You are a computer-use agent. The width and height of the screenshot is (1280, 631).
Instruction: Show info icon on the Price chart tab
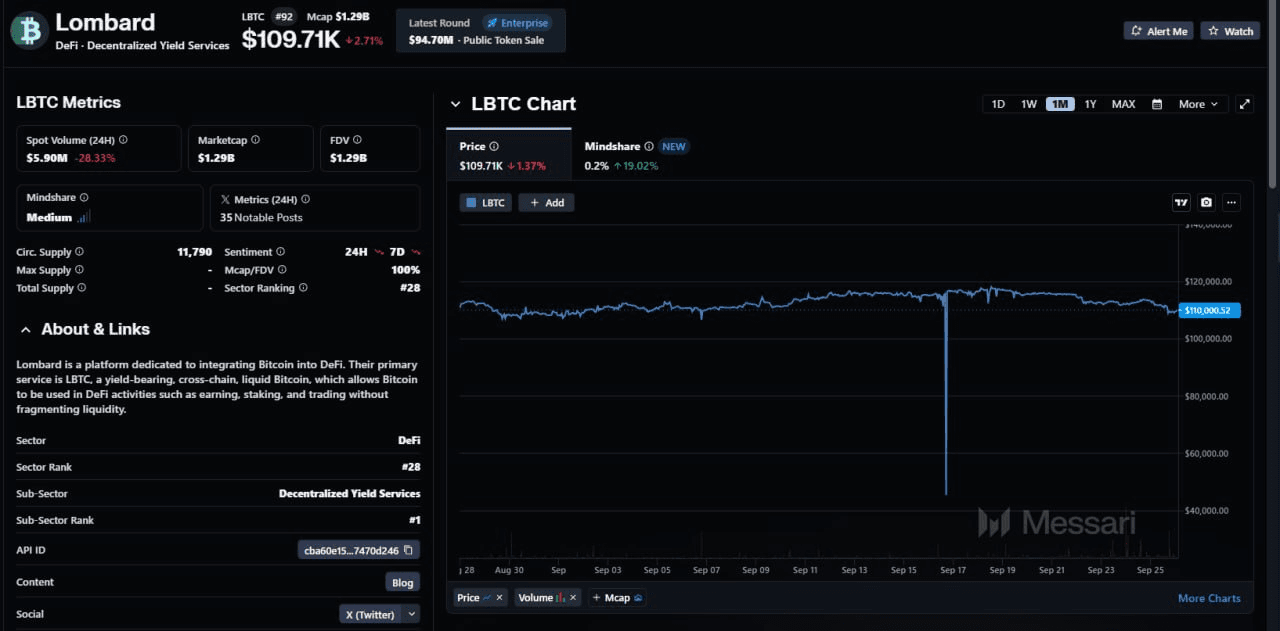click(x=494, y=147)
